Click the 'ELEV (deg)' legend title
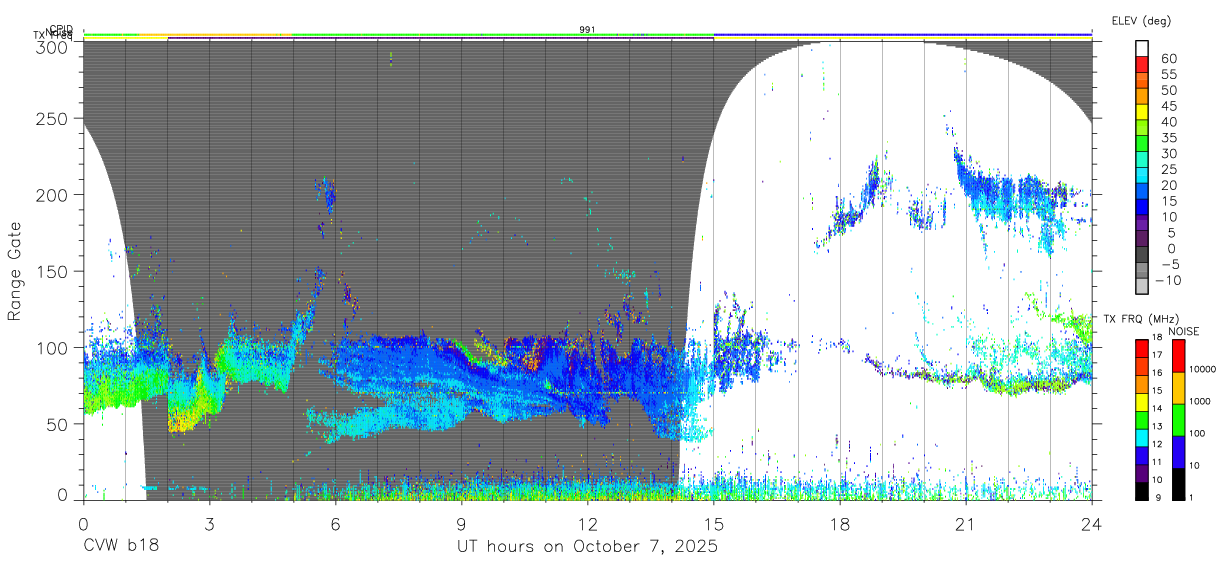The height and width of the screenshot is (567, 1228). click(1140, 20)
